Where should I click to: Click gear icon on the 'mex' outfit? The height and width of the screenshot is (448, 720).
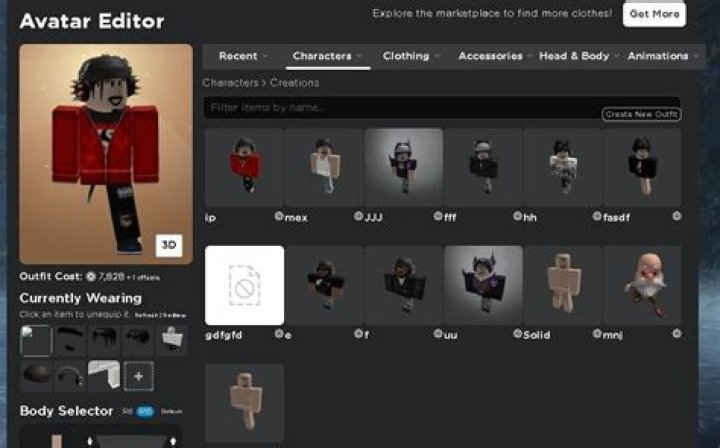[x=358, y=216]
